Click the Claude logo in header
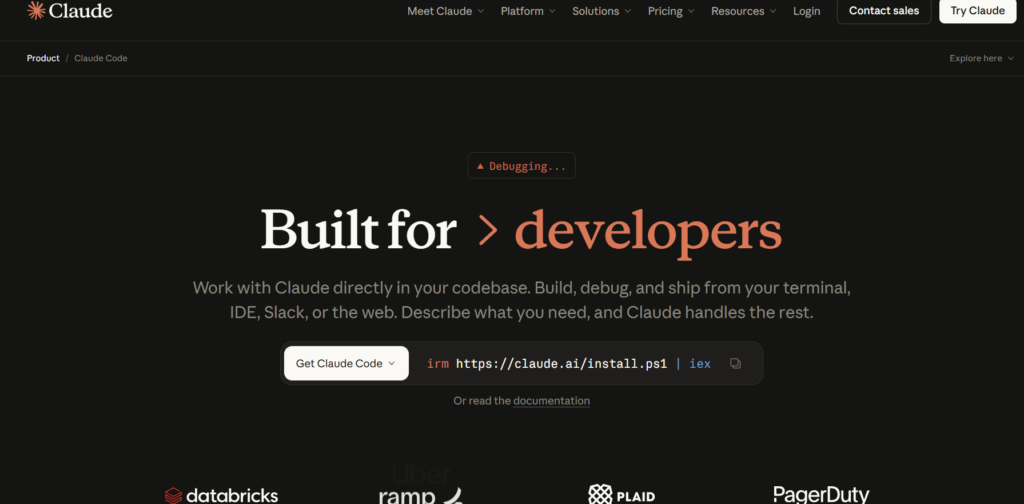Image resolution: width=1024 pixels, height=504 pixels. pos(69,11)
